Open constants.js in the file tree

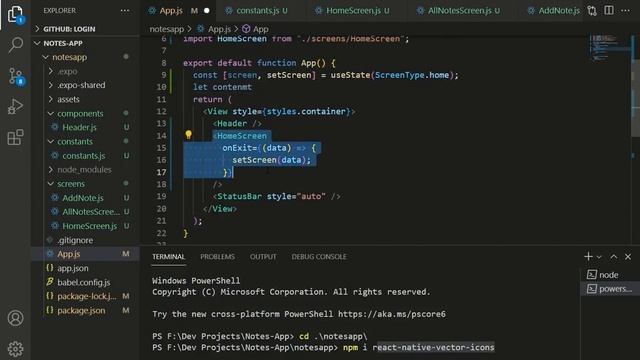click(86, 156)
